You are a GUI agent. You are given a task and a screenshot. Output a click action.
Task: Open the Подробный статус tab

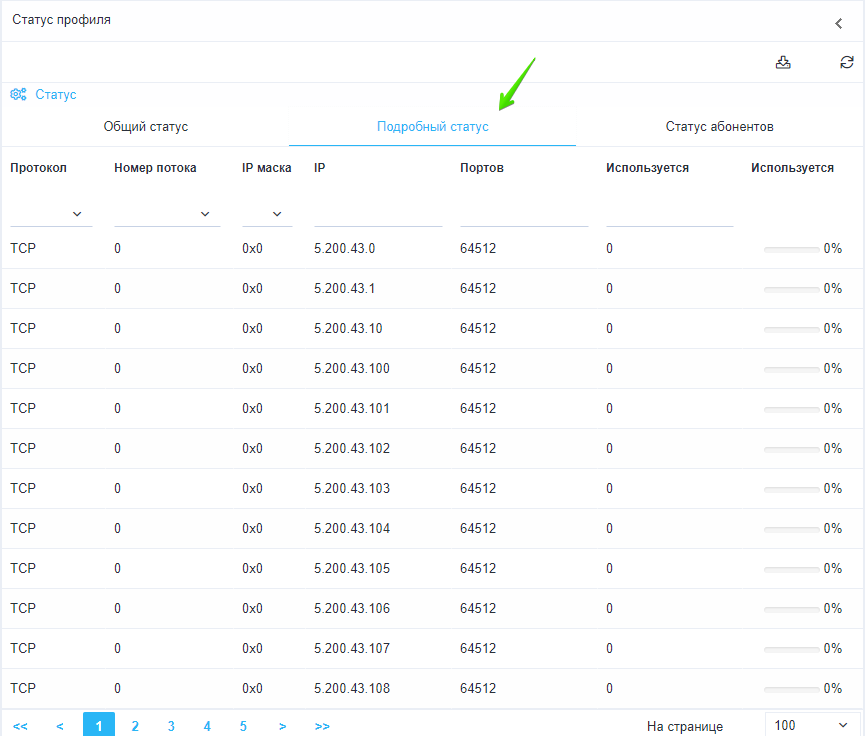tap(432, 127)
